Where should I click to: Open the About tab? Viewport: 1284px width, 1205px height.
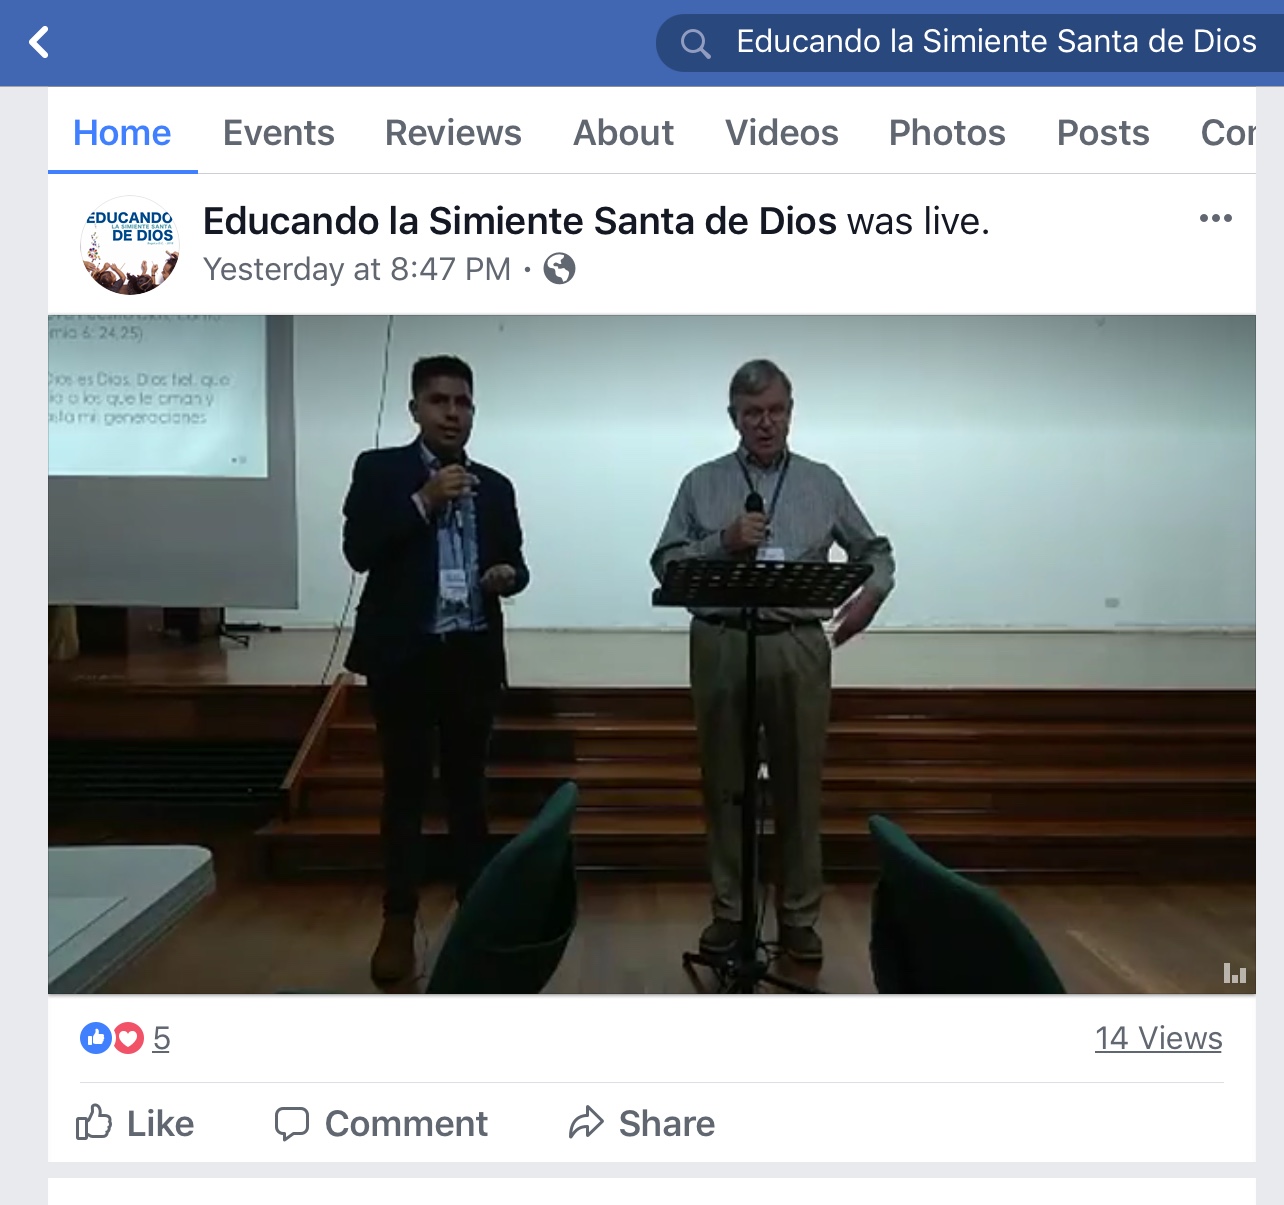(x=623, y=133)
